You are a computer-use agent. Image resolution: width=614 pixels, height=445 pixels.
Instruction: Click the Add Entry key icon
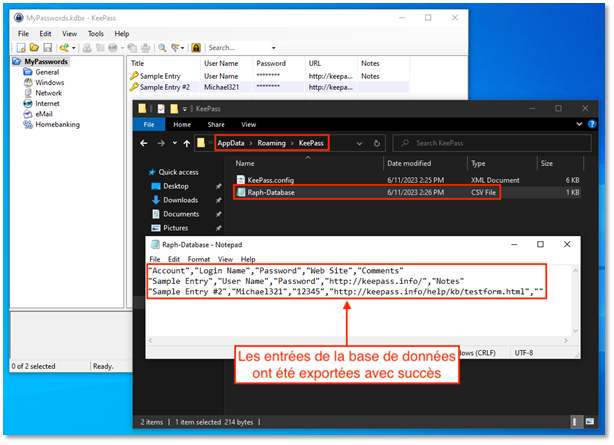point(64,48)
